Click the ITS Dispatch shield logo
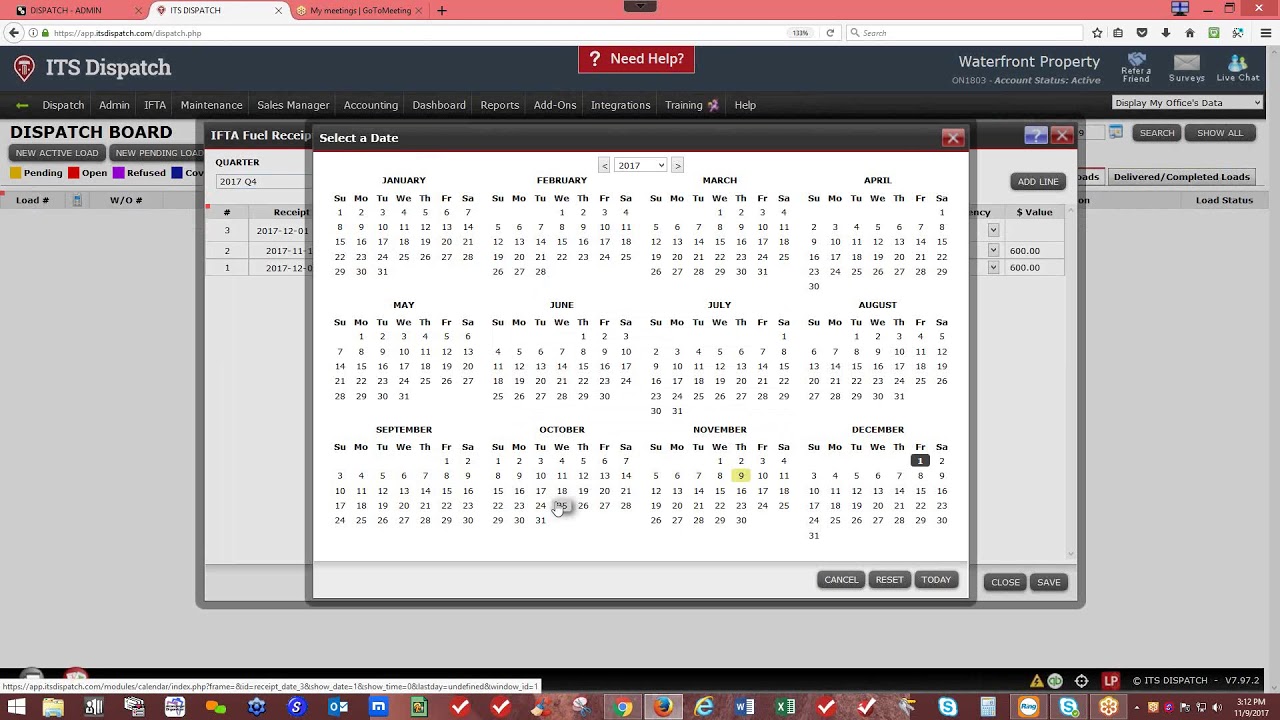Screen dimensions: 1280x720 (x=25, y=68)
